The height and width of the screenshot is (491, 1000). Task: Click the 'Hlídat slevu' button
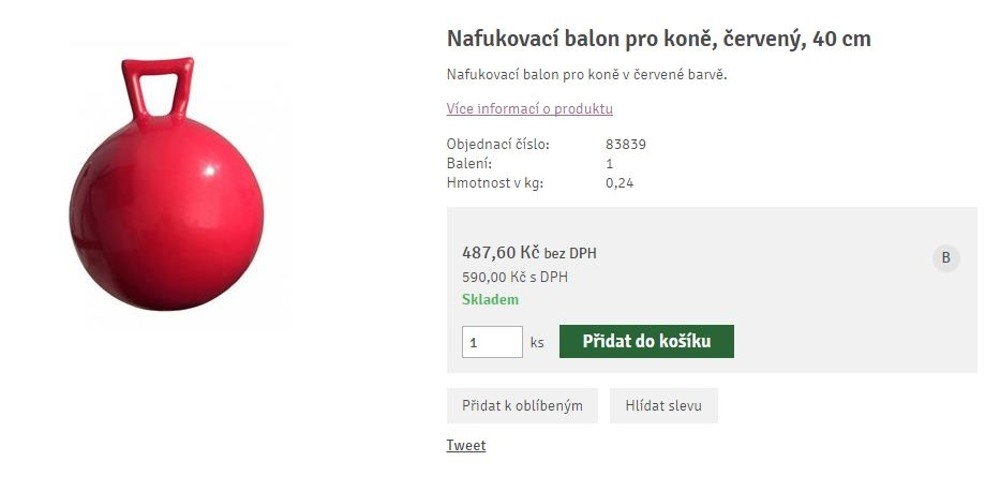tap(663, 406)
